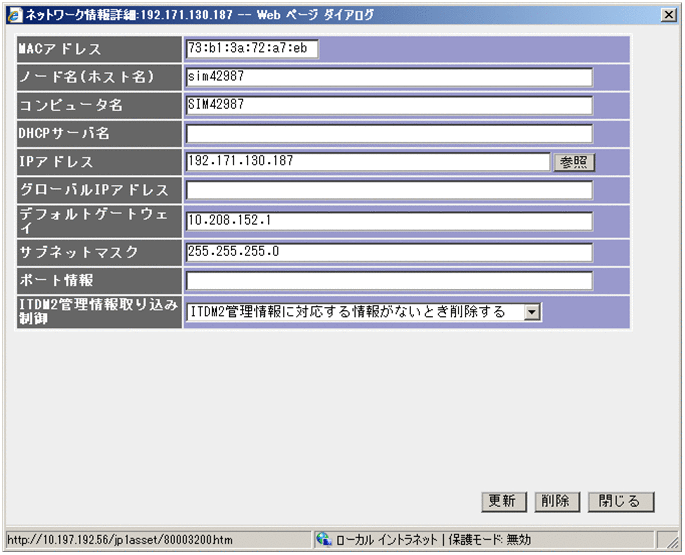
Task: Click the MACアドレス label cell
Action: pyautogui.click(x=99, y=49)
